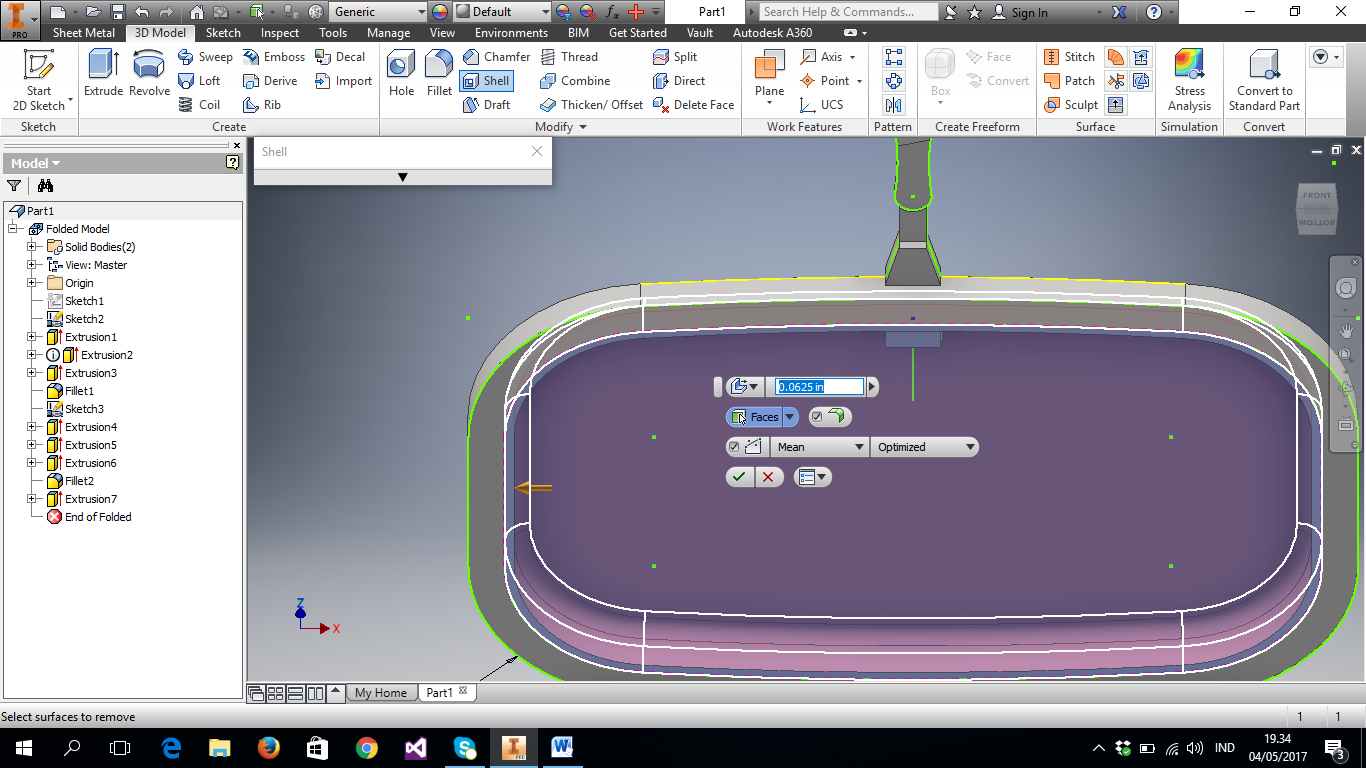Click the green checkmark to apply the Shell

(x=739, y=477)
